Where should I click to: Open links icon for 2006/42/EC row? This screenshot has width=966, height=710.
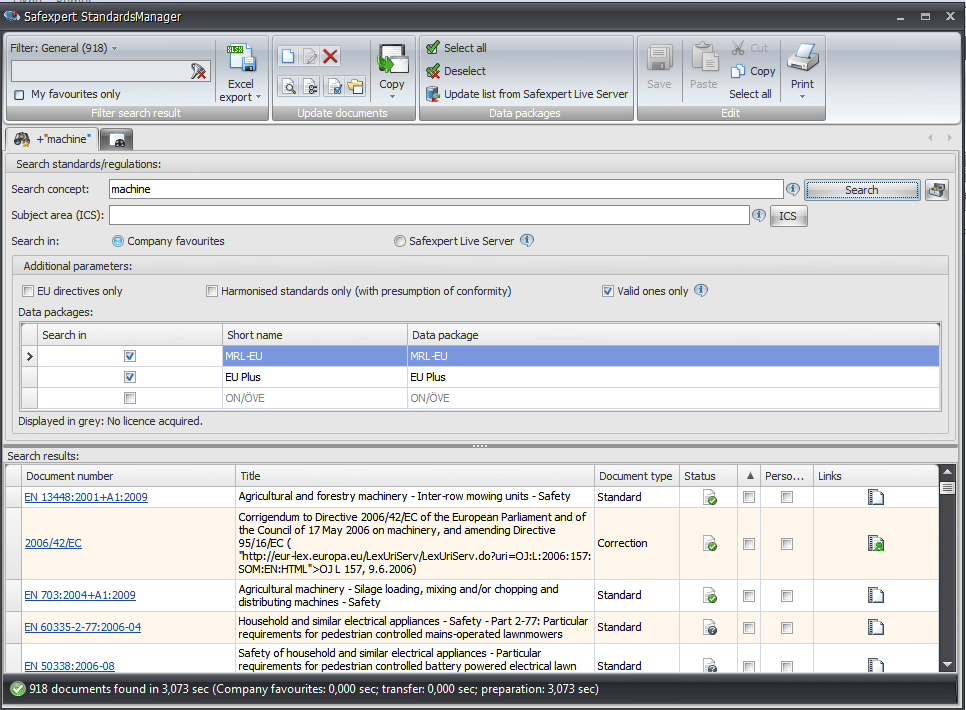click(x=876, y=544)
